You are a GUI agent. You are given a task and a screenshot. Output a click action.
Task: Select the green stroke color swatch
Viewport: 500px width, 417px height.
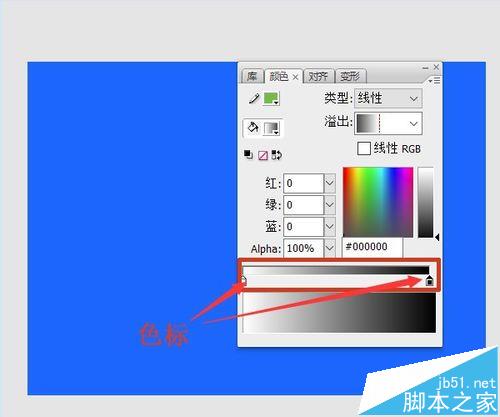tap(271, 99)
